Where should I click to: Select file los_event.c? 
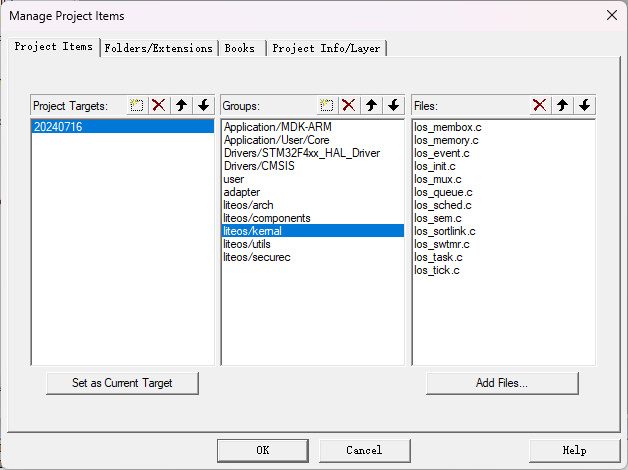pos(503,153)
